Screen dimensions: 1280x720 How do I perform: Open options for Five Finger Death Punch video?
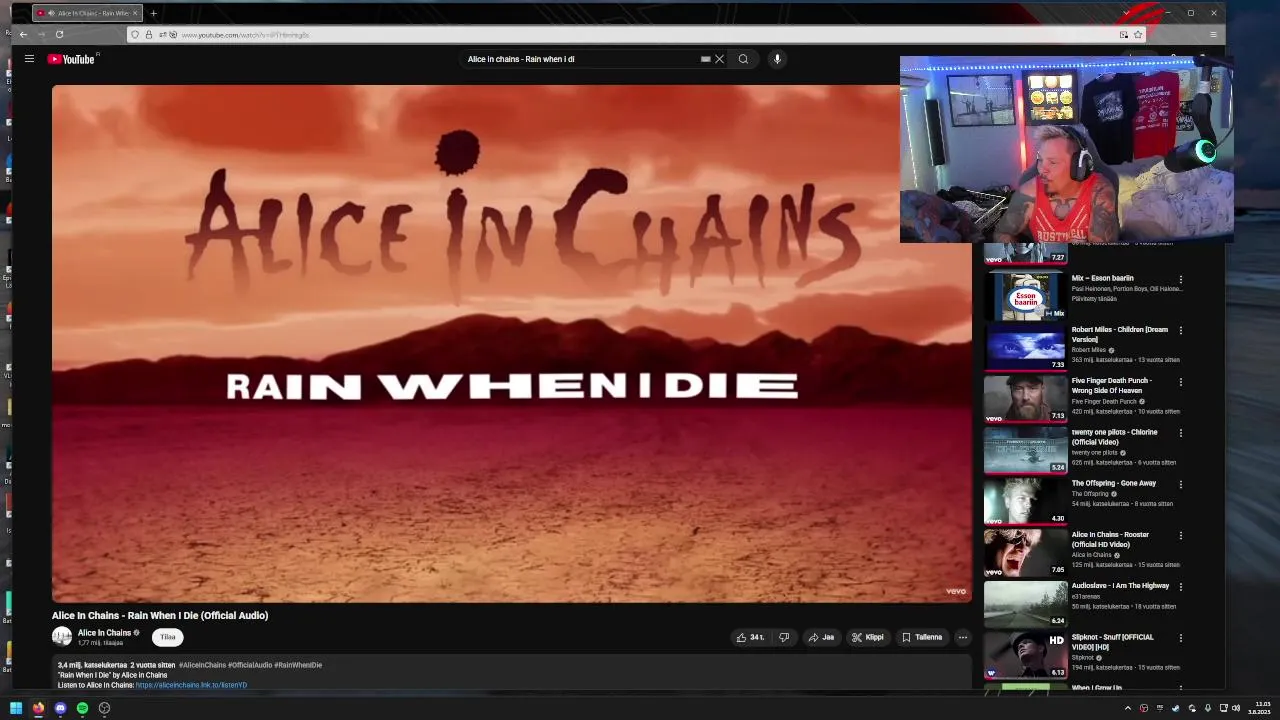(x=1181, y=382)
